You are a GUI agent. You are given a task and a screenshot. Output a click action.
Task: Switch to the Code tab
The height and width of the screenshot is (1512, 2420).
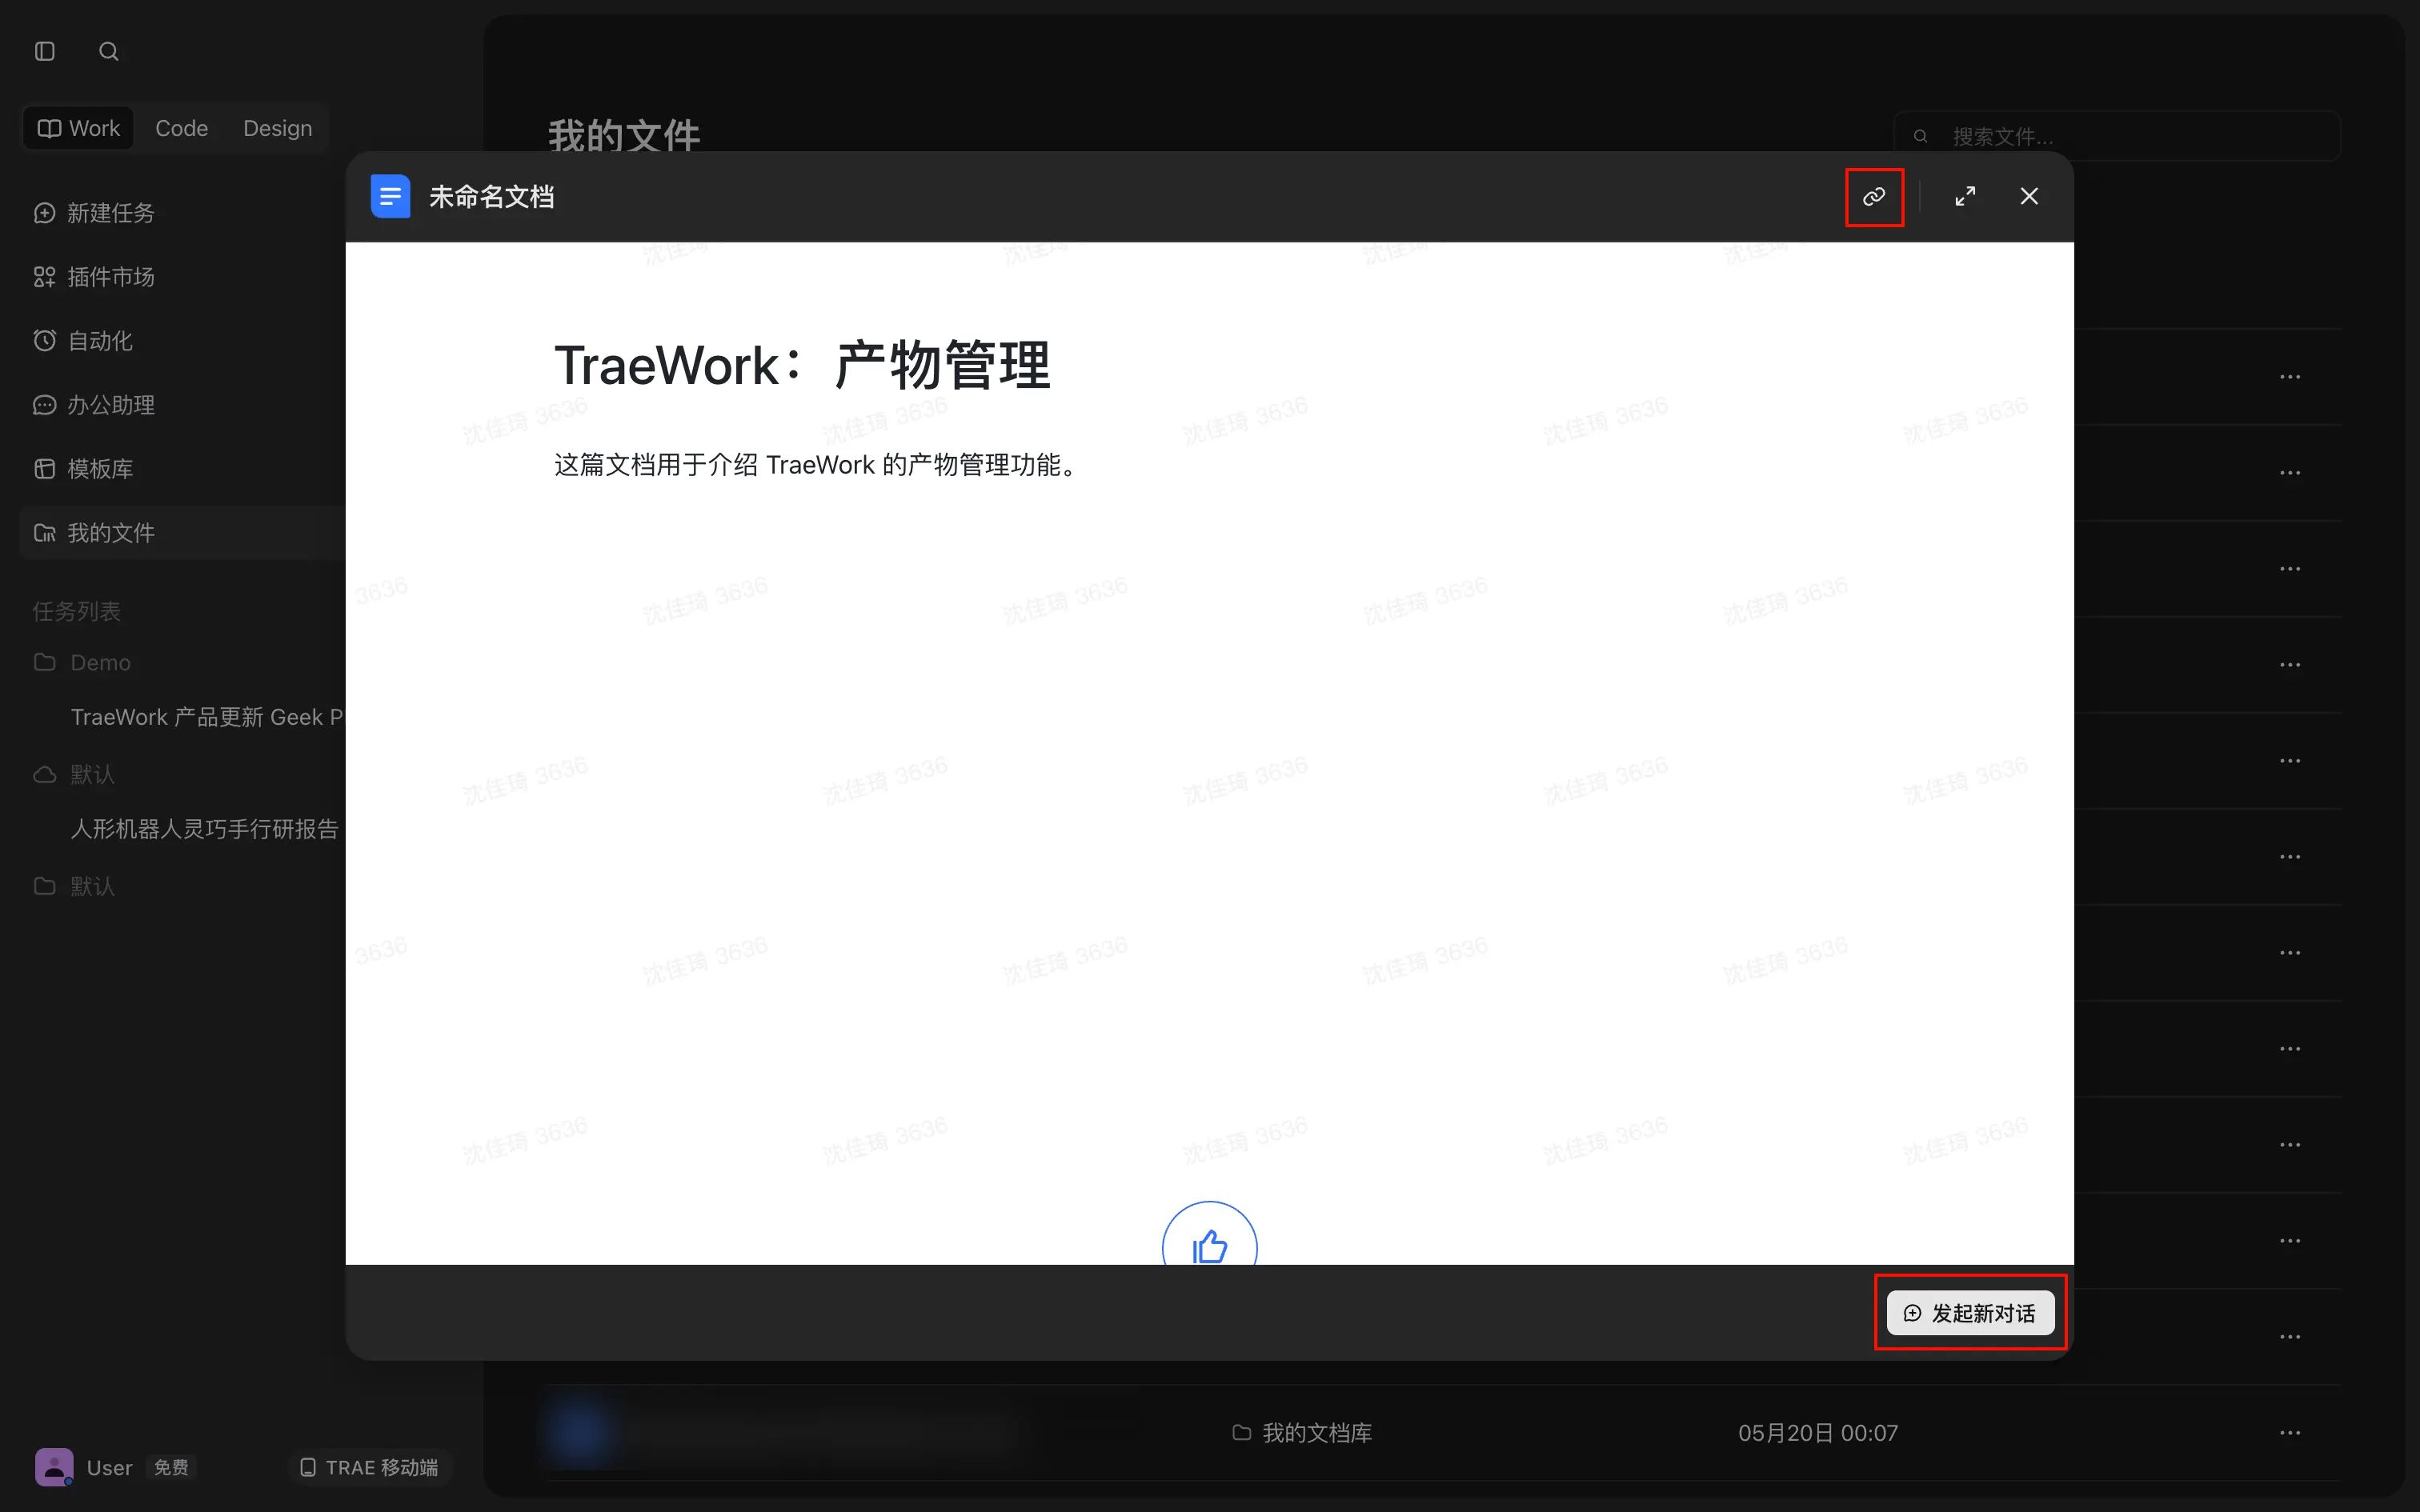(182, 128)
